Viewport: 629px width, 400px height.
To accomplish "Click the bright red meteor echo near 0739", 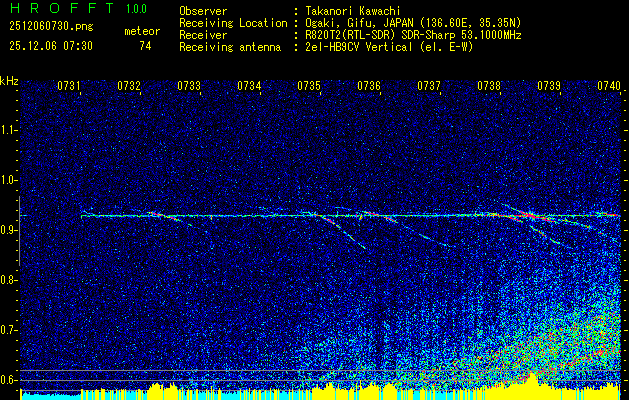I will click(530, 216).
